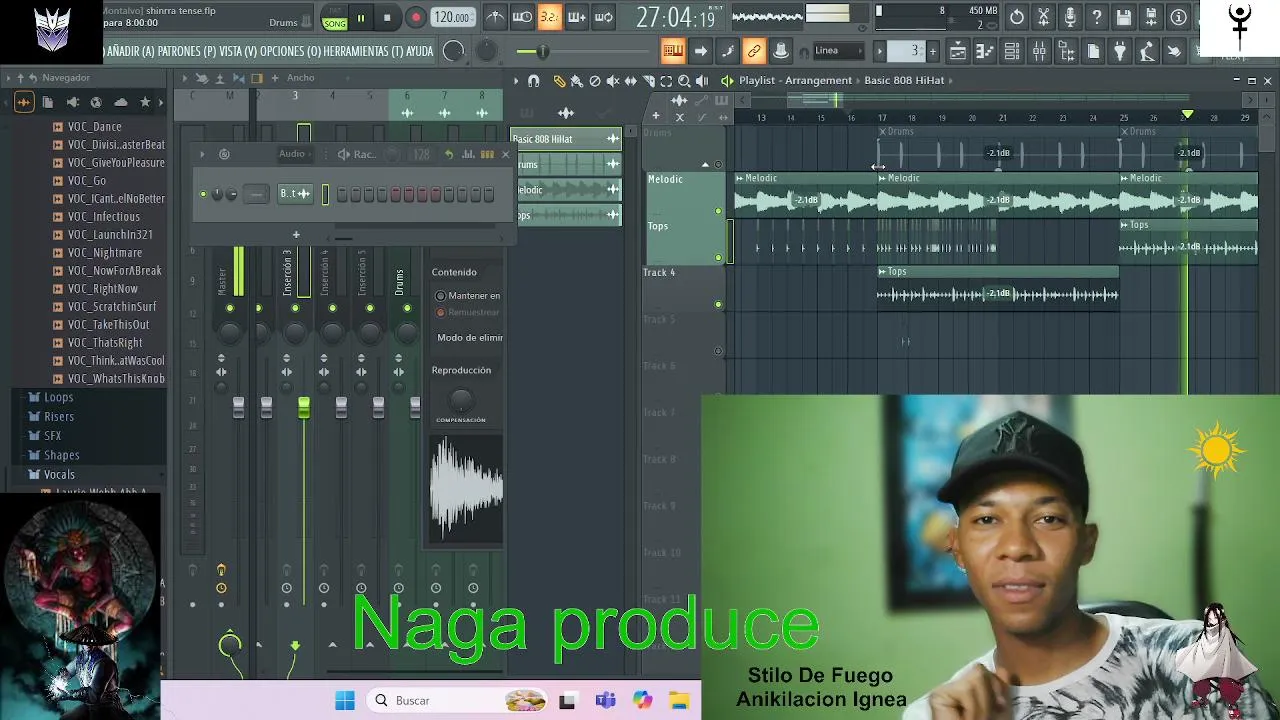
Task: Edit the 120.000 tempo field
Action: point(452,17)
